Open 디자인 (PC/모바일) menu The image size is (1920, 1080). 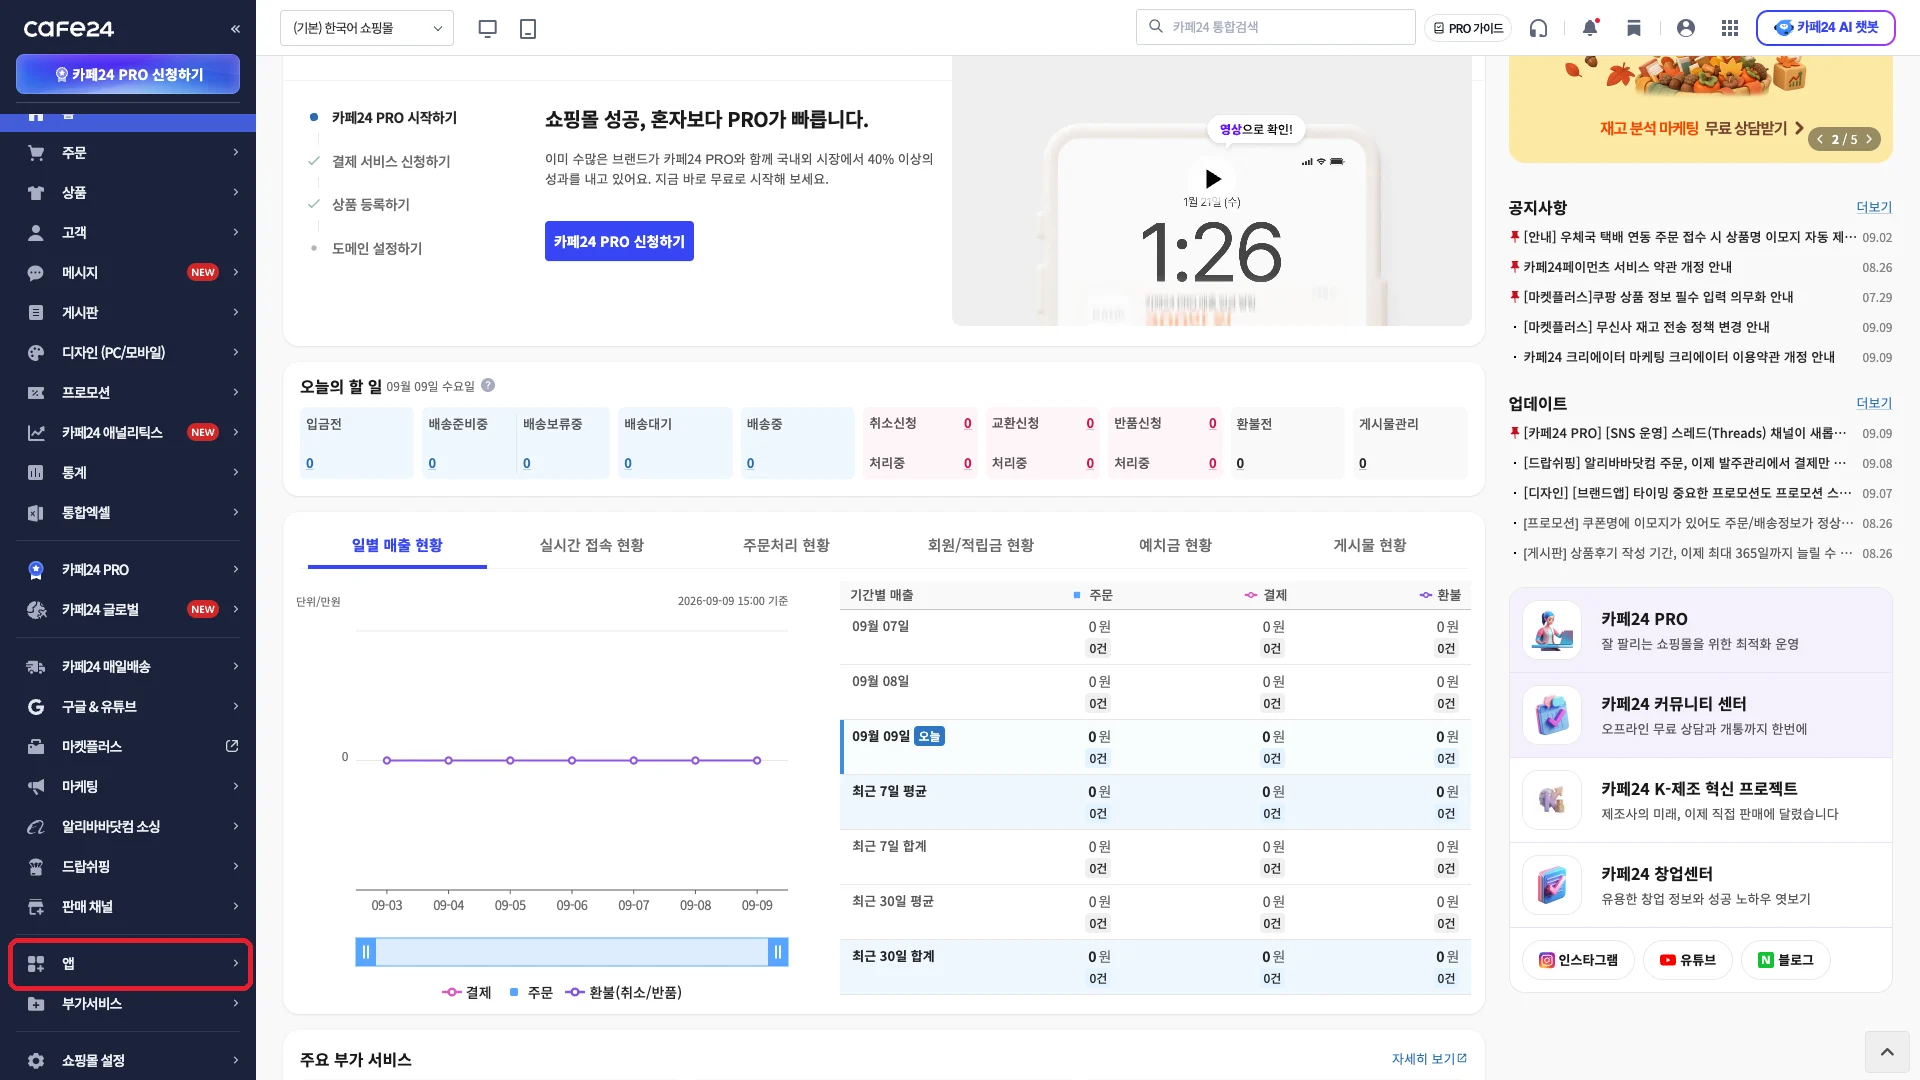[x=128, y=353]
